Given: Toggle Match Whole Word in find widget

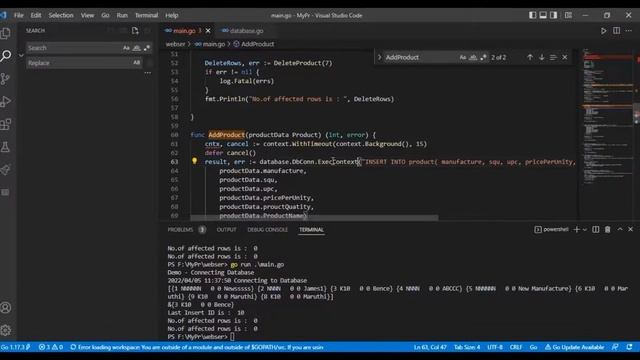Looking at the screenshot, I should [473, 57].
